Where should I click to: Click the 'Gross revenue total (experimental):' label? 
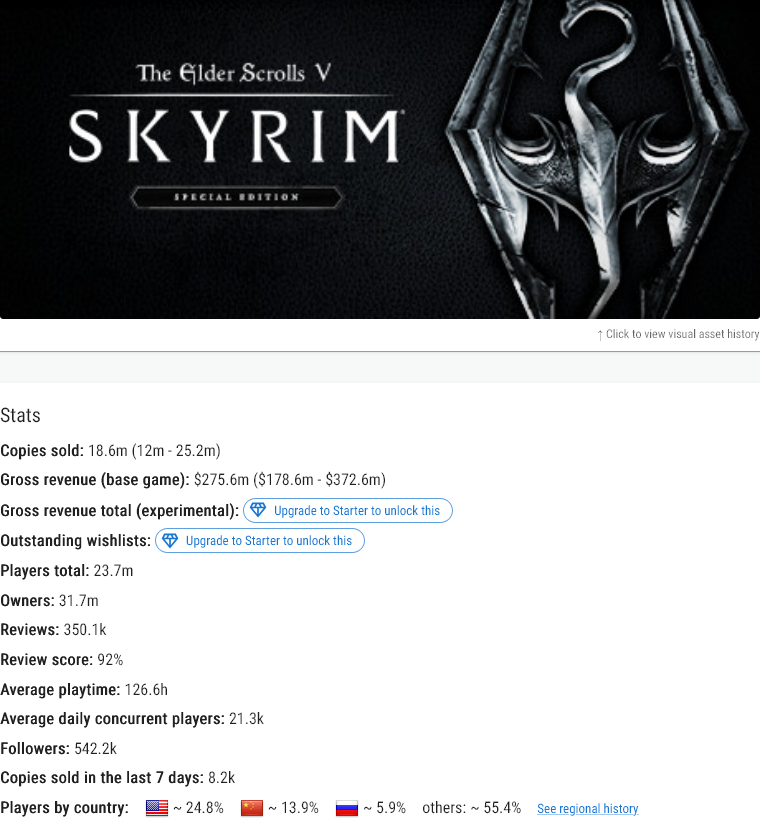[120, 511]
